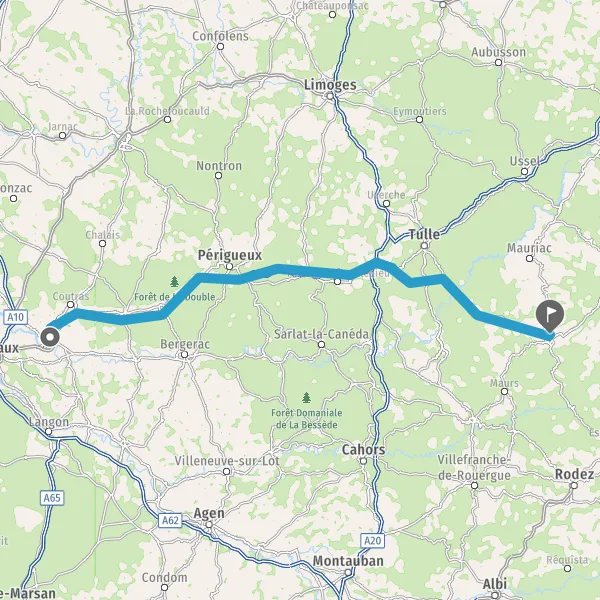Click the blue route line near Périgueux
The width and height of the screenshot is (600, 600).
tap(218, 279)
